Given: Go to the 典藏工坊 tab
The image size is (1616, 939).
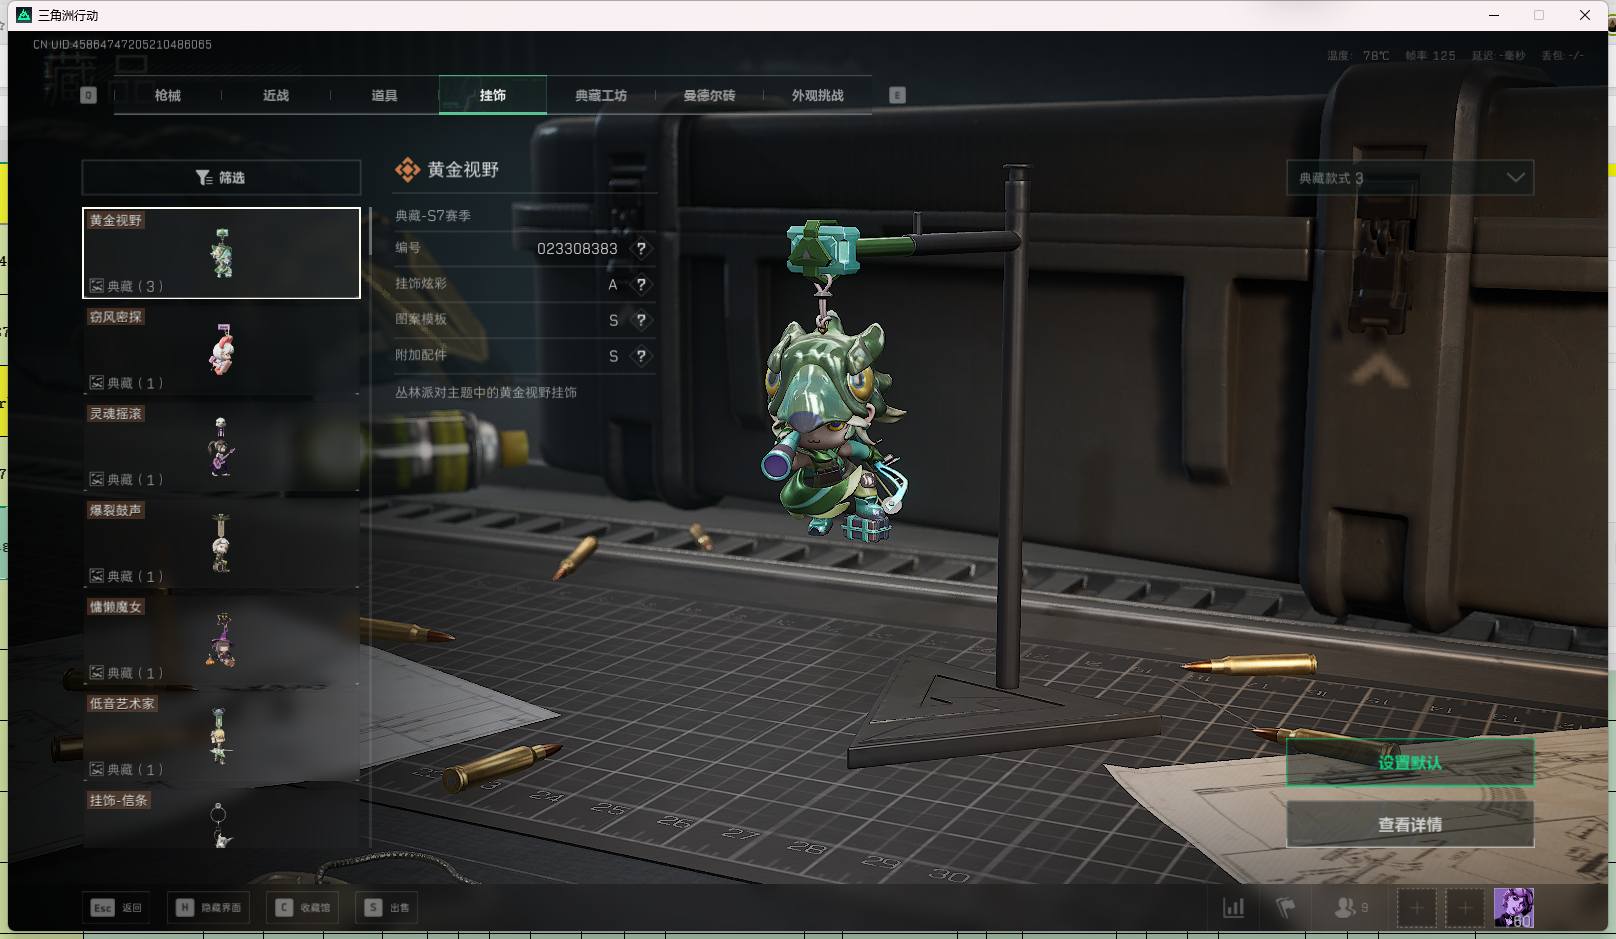Looking at the screenshot, I should (601, 95).
